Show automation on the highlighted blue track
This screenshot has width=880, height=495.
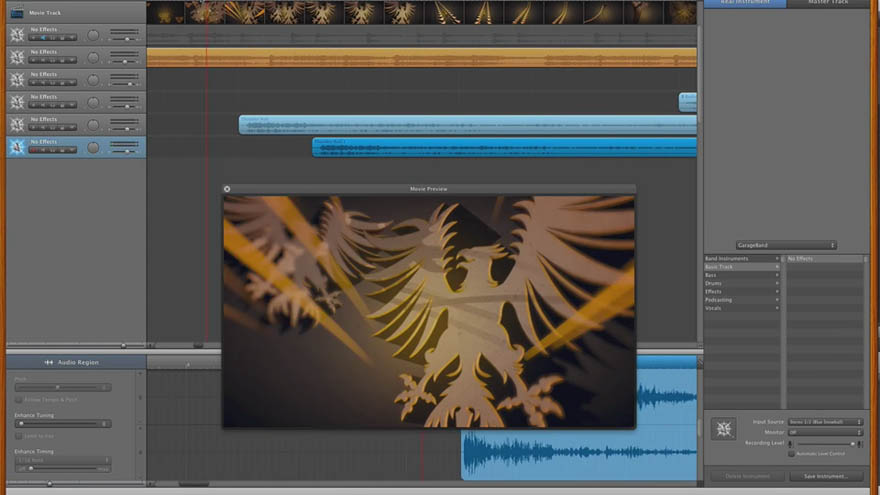coord(71,150)
